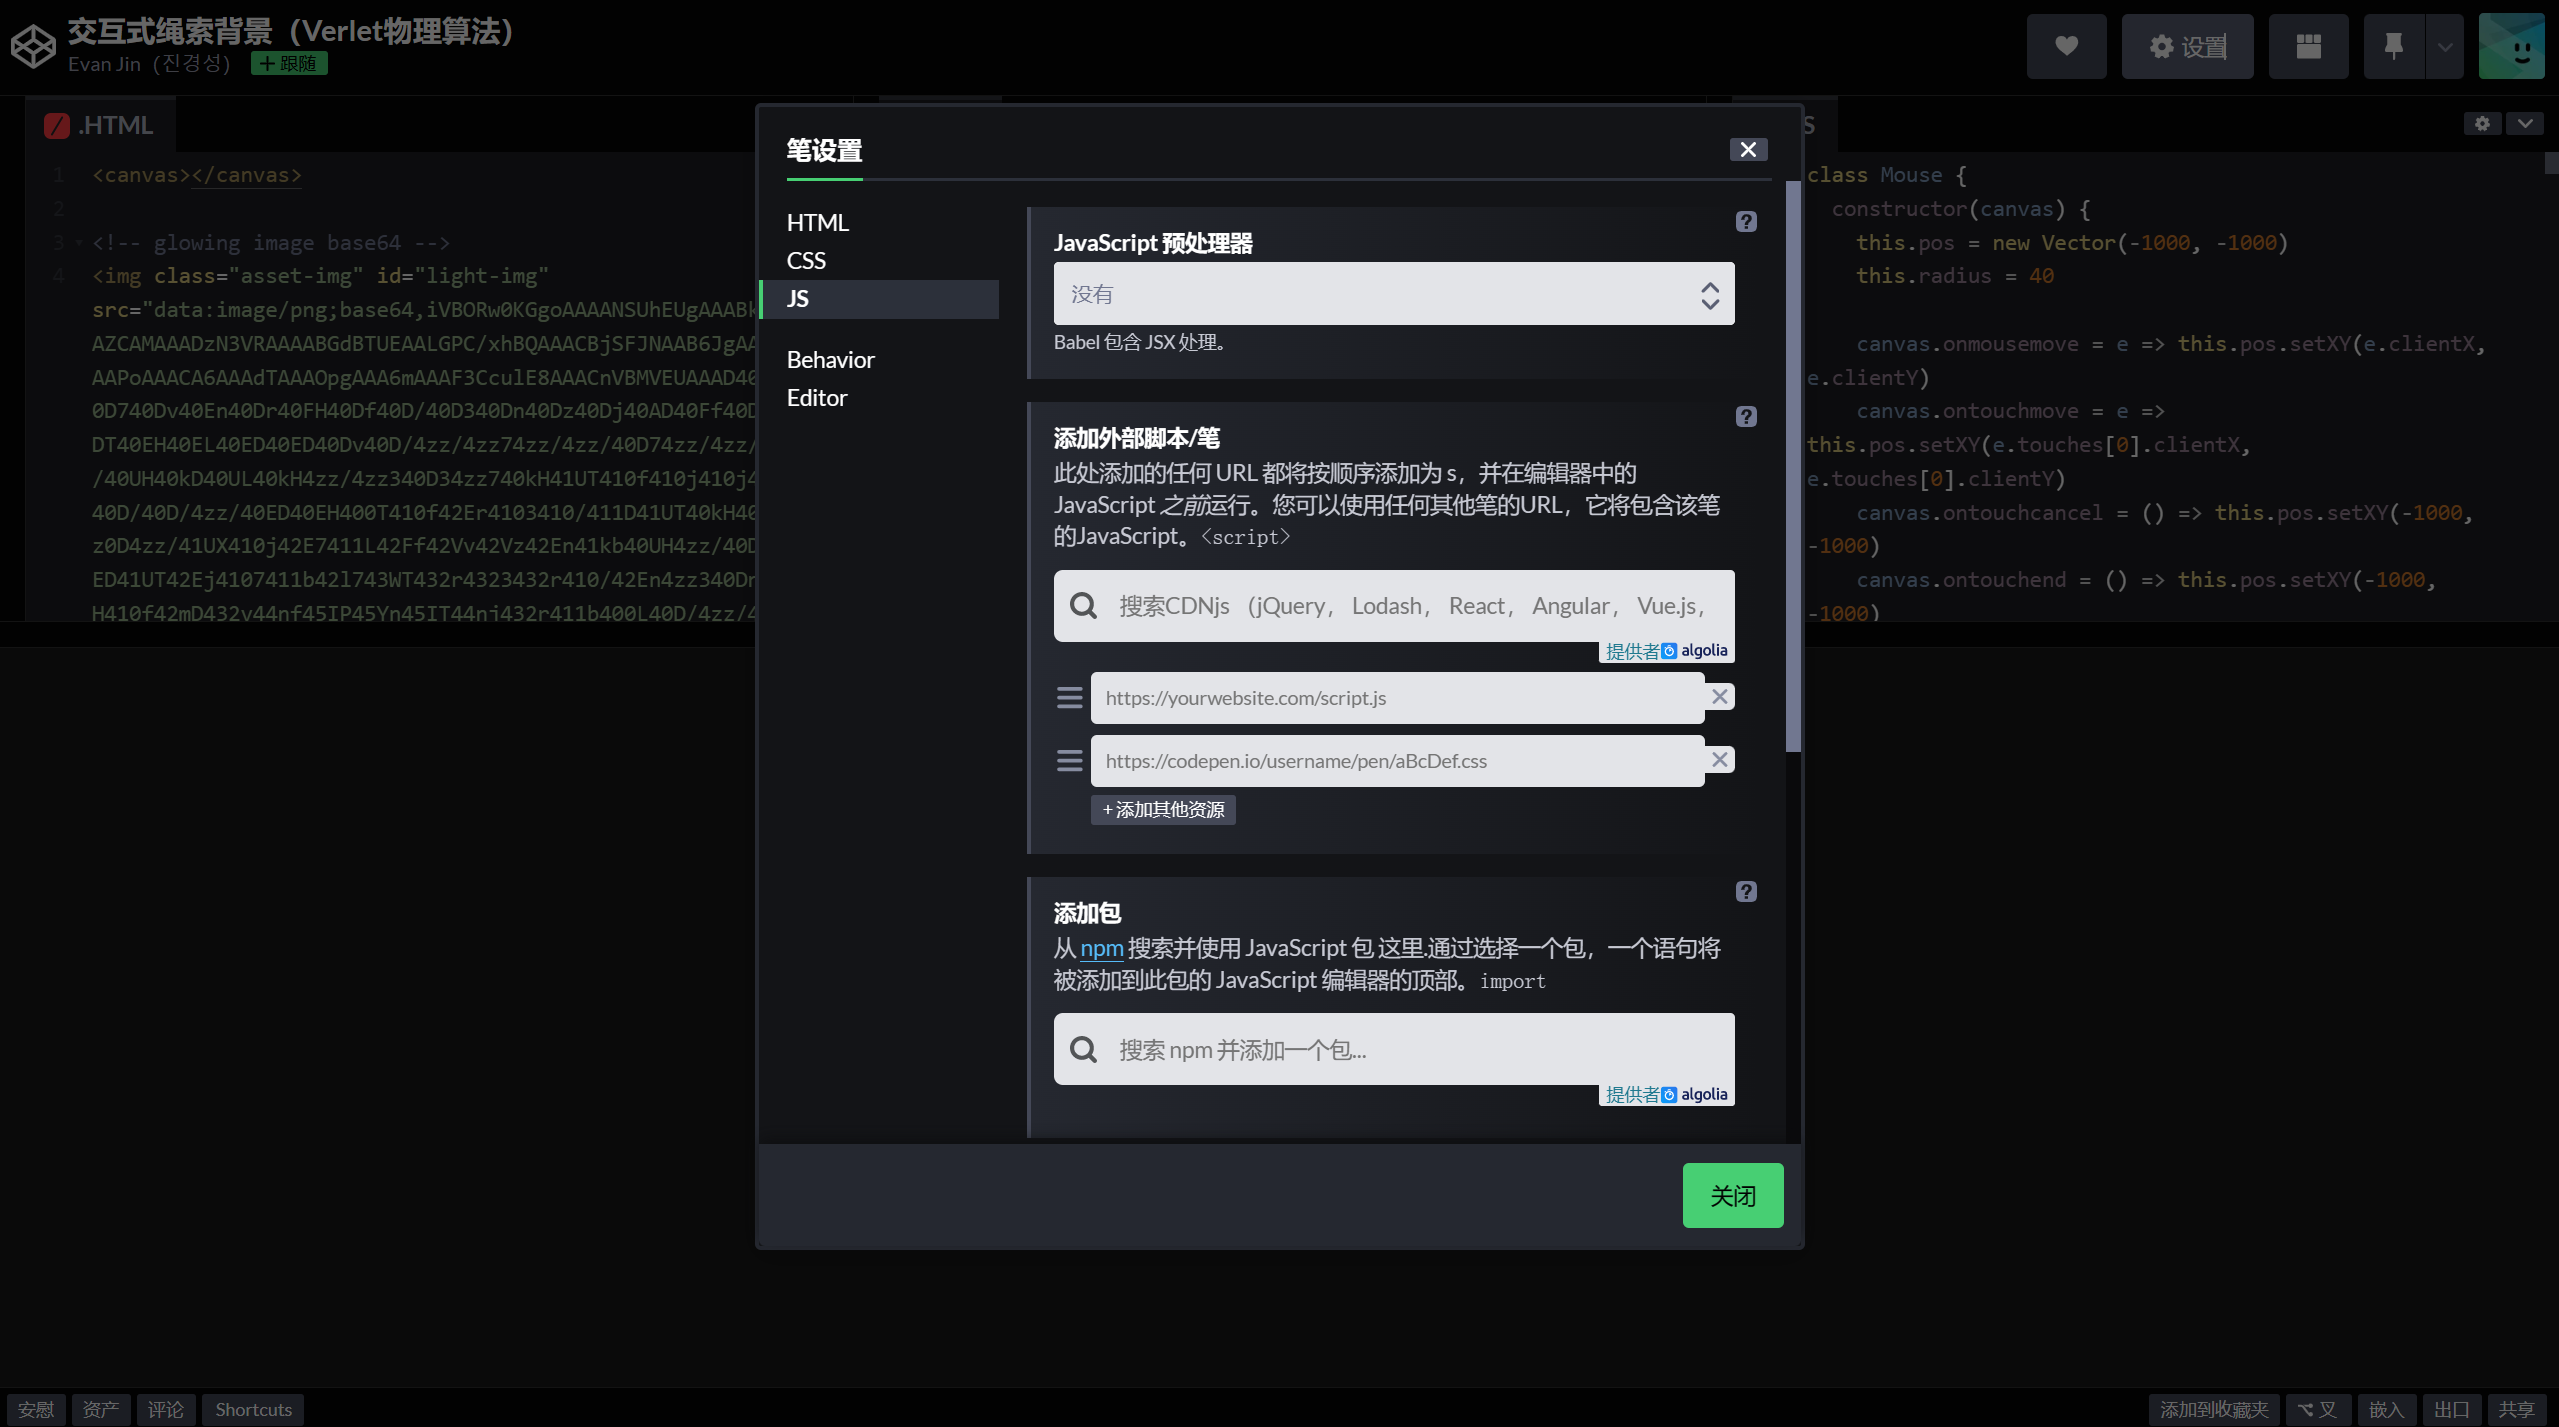Image resolution: width=2559 pixels, height=1427 pixels.
Task: Click the npm package search field
Action: (x=1393, y=1049)
